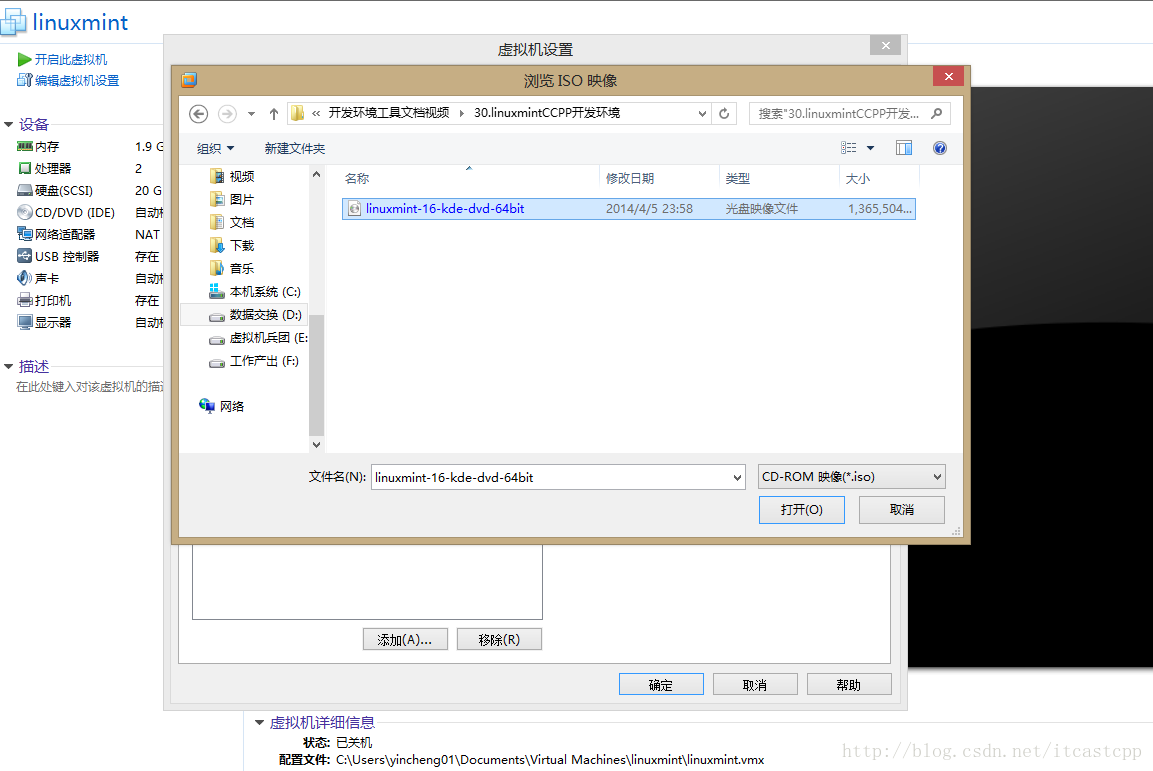Open the view options dropdown arrow
Screen dimensions: 1153x771
point(871,148)
